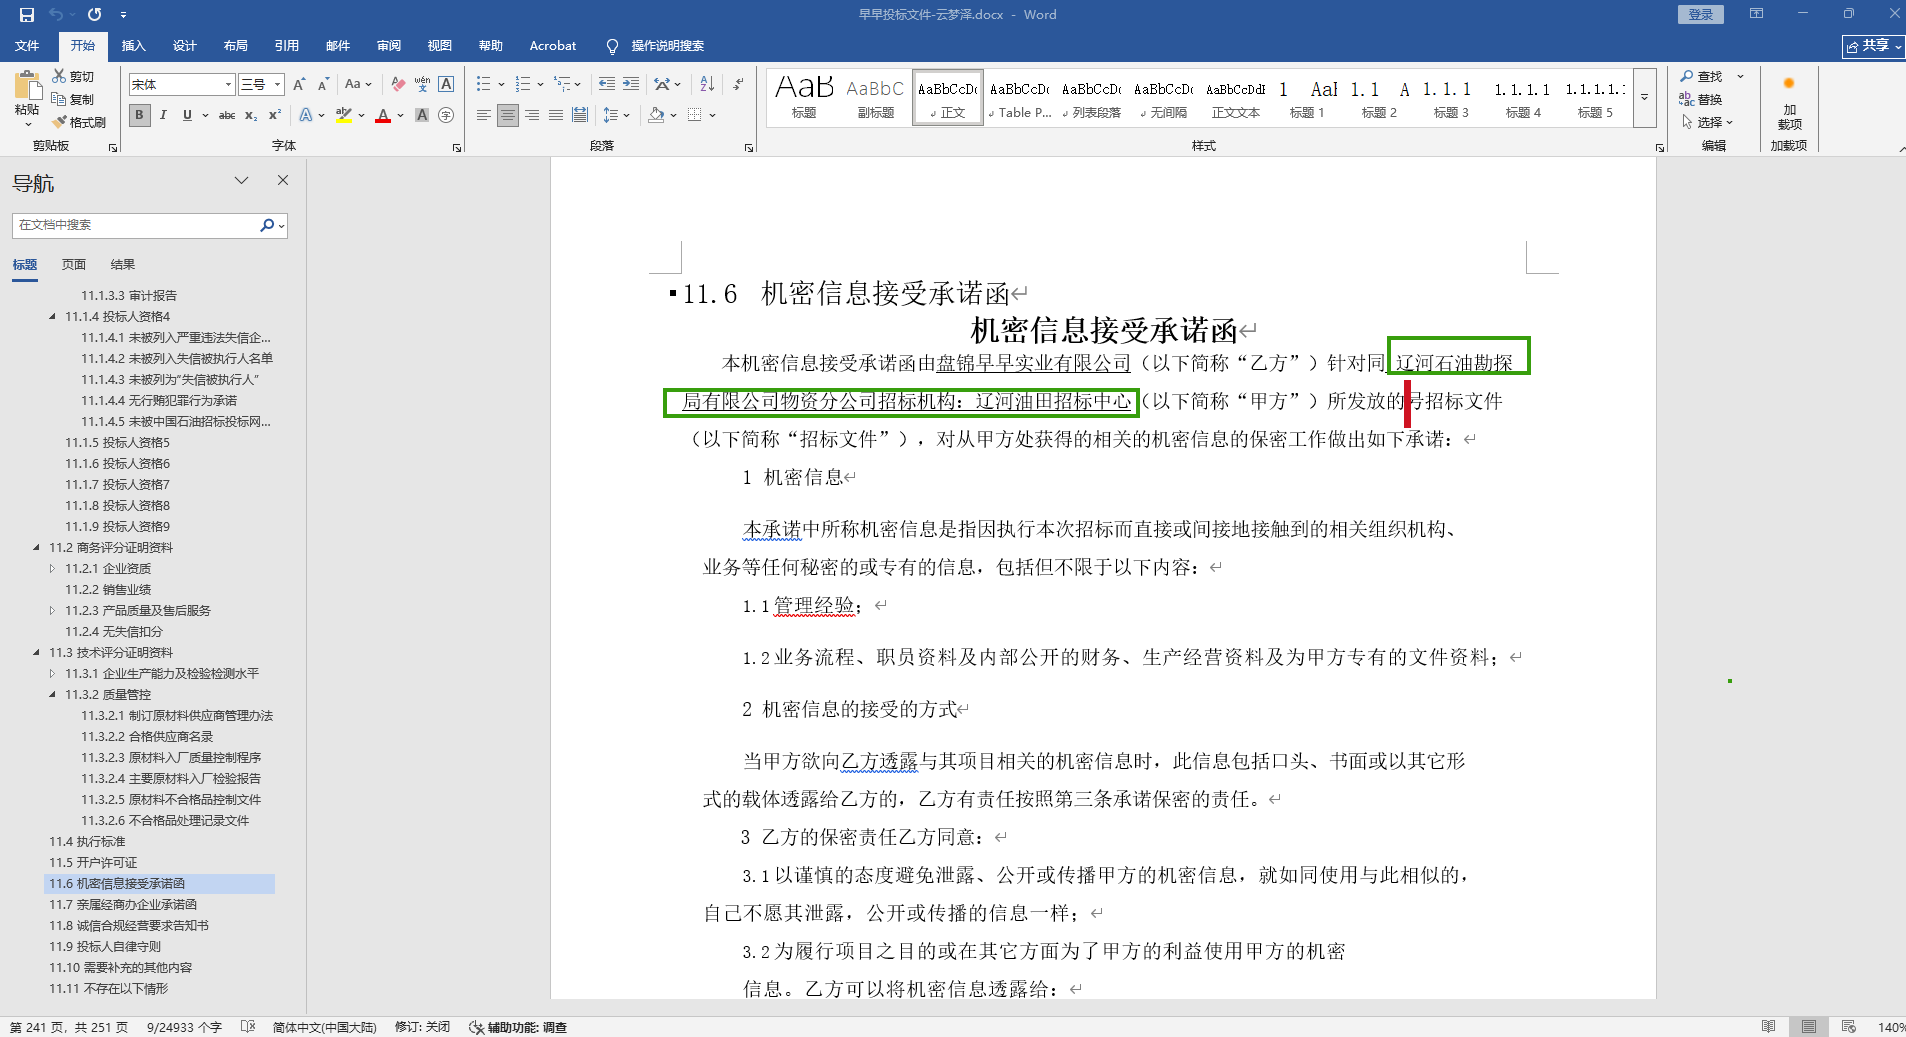Screen dimensions: 1906x1037
Task: Apply strikethrough with the abc icon
Action: point(227,115)
